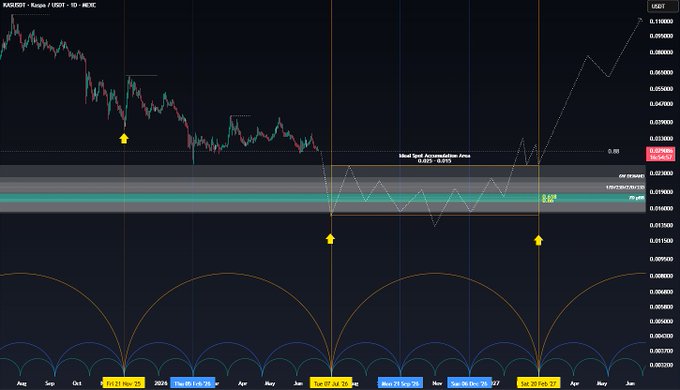The image size is (680, 390).
Task: Click the 0.011500 price axis label
Action: tap(661, 240)
